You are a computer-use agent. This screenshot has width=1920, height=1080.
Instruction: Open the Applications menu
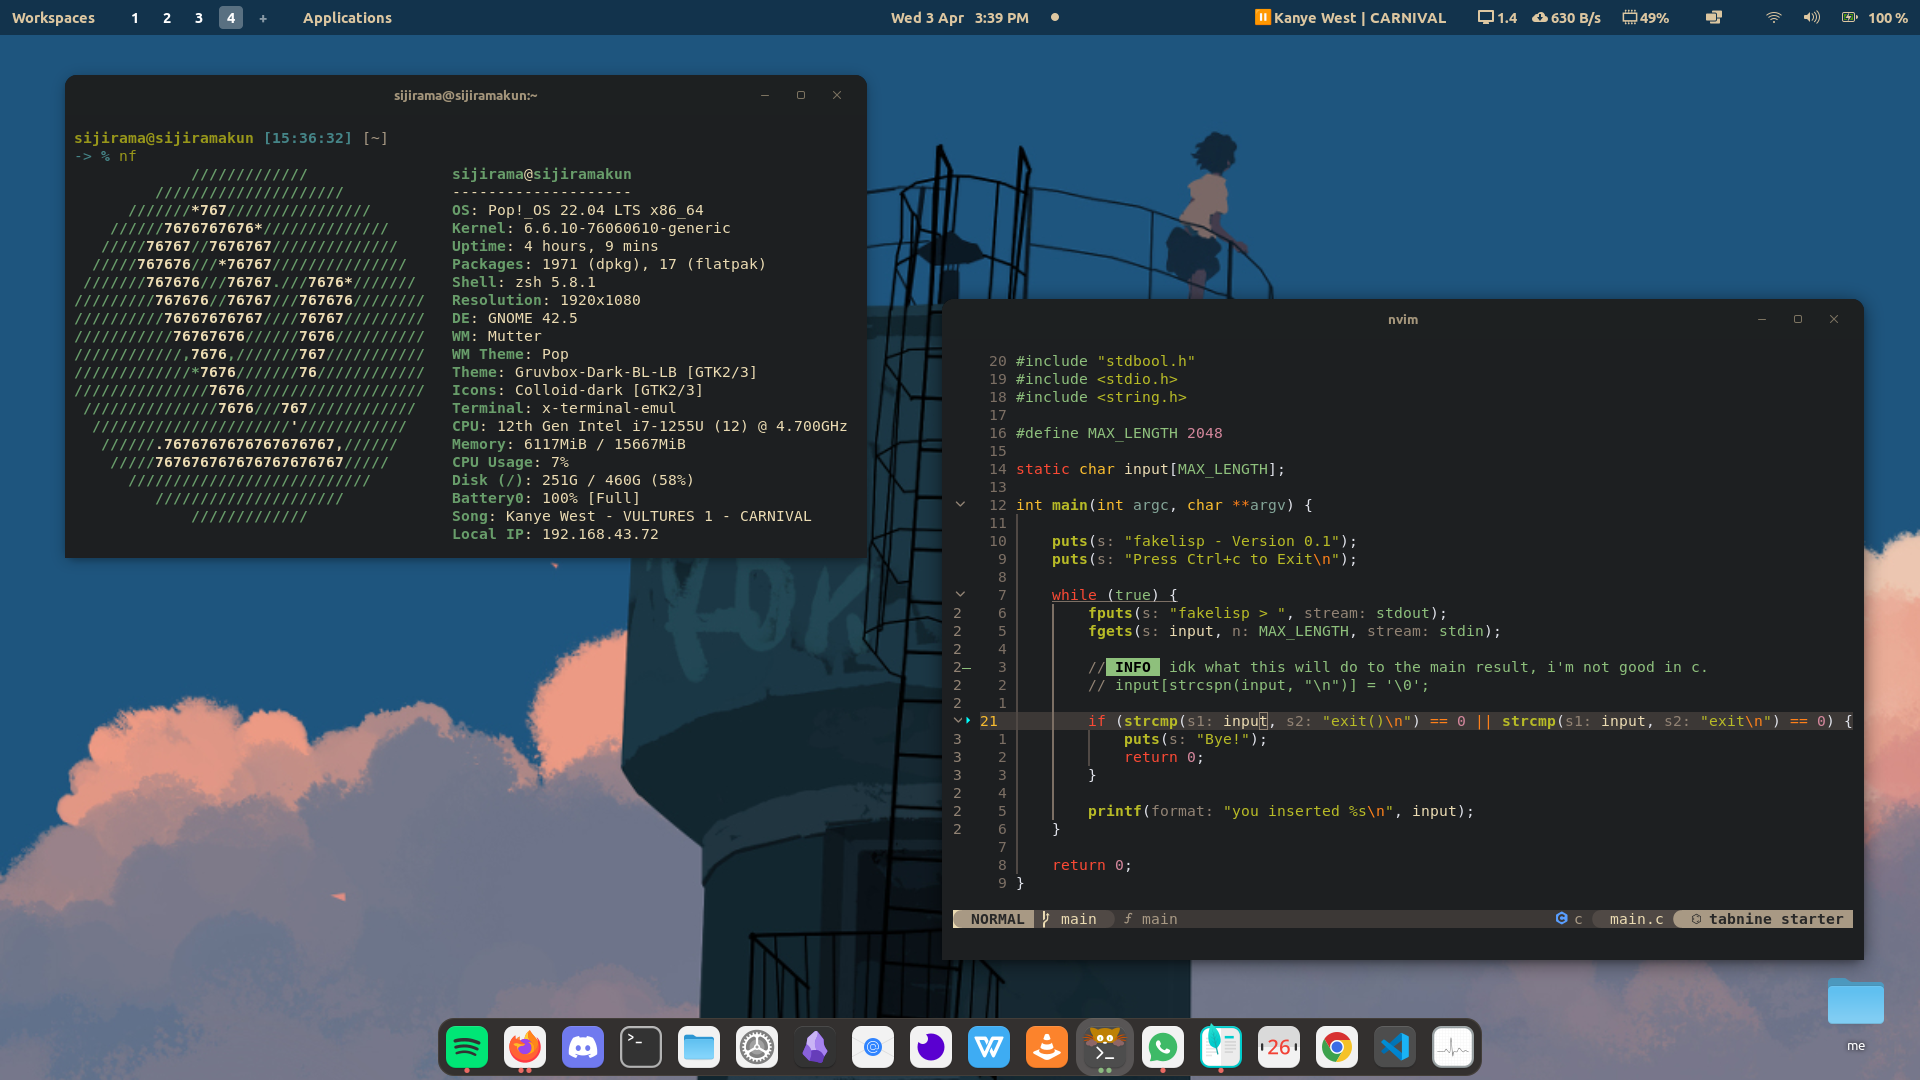pos(347,18)
